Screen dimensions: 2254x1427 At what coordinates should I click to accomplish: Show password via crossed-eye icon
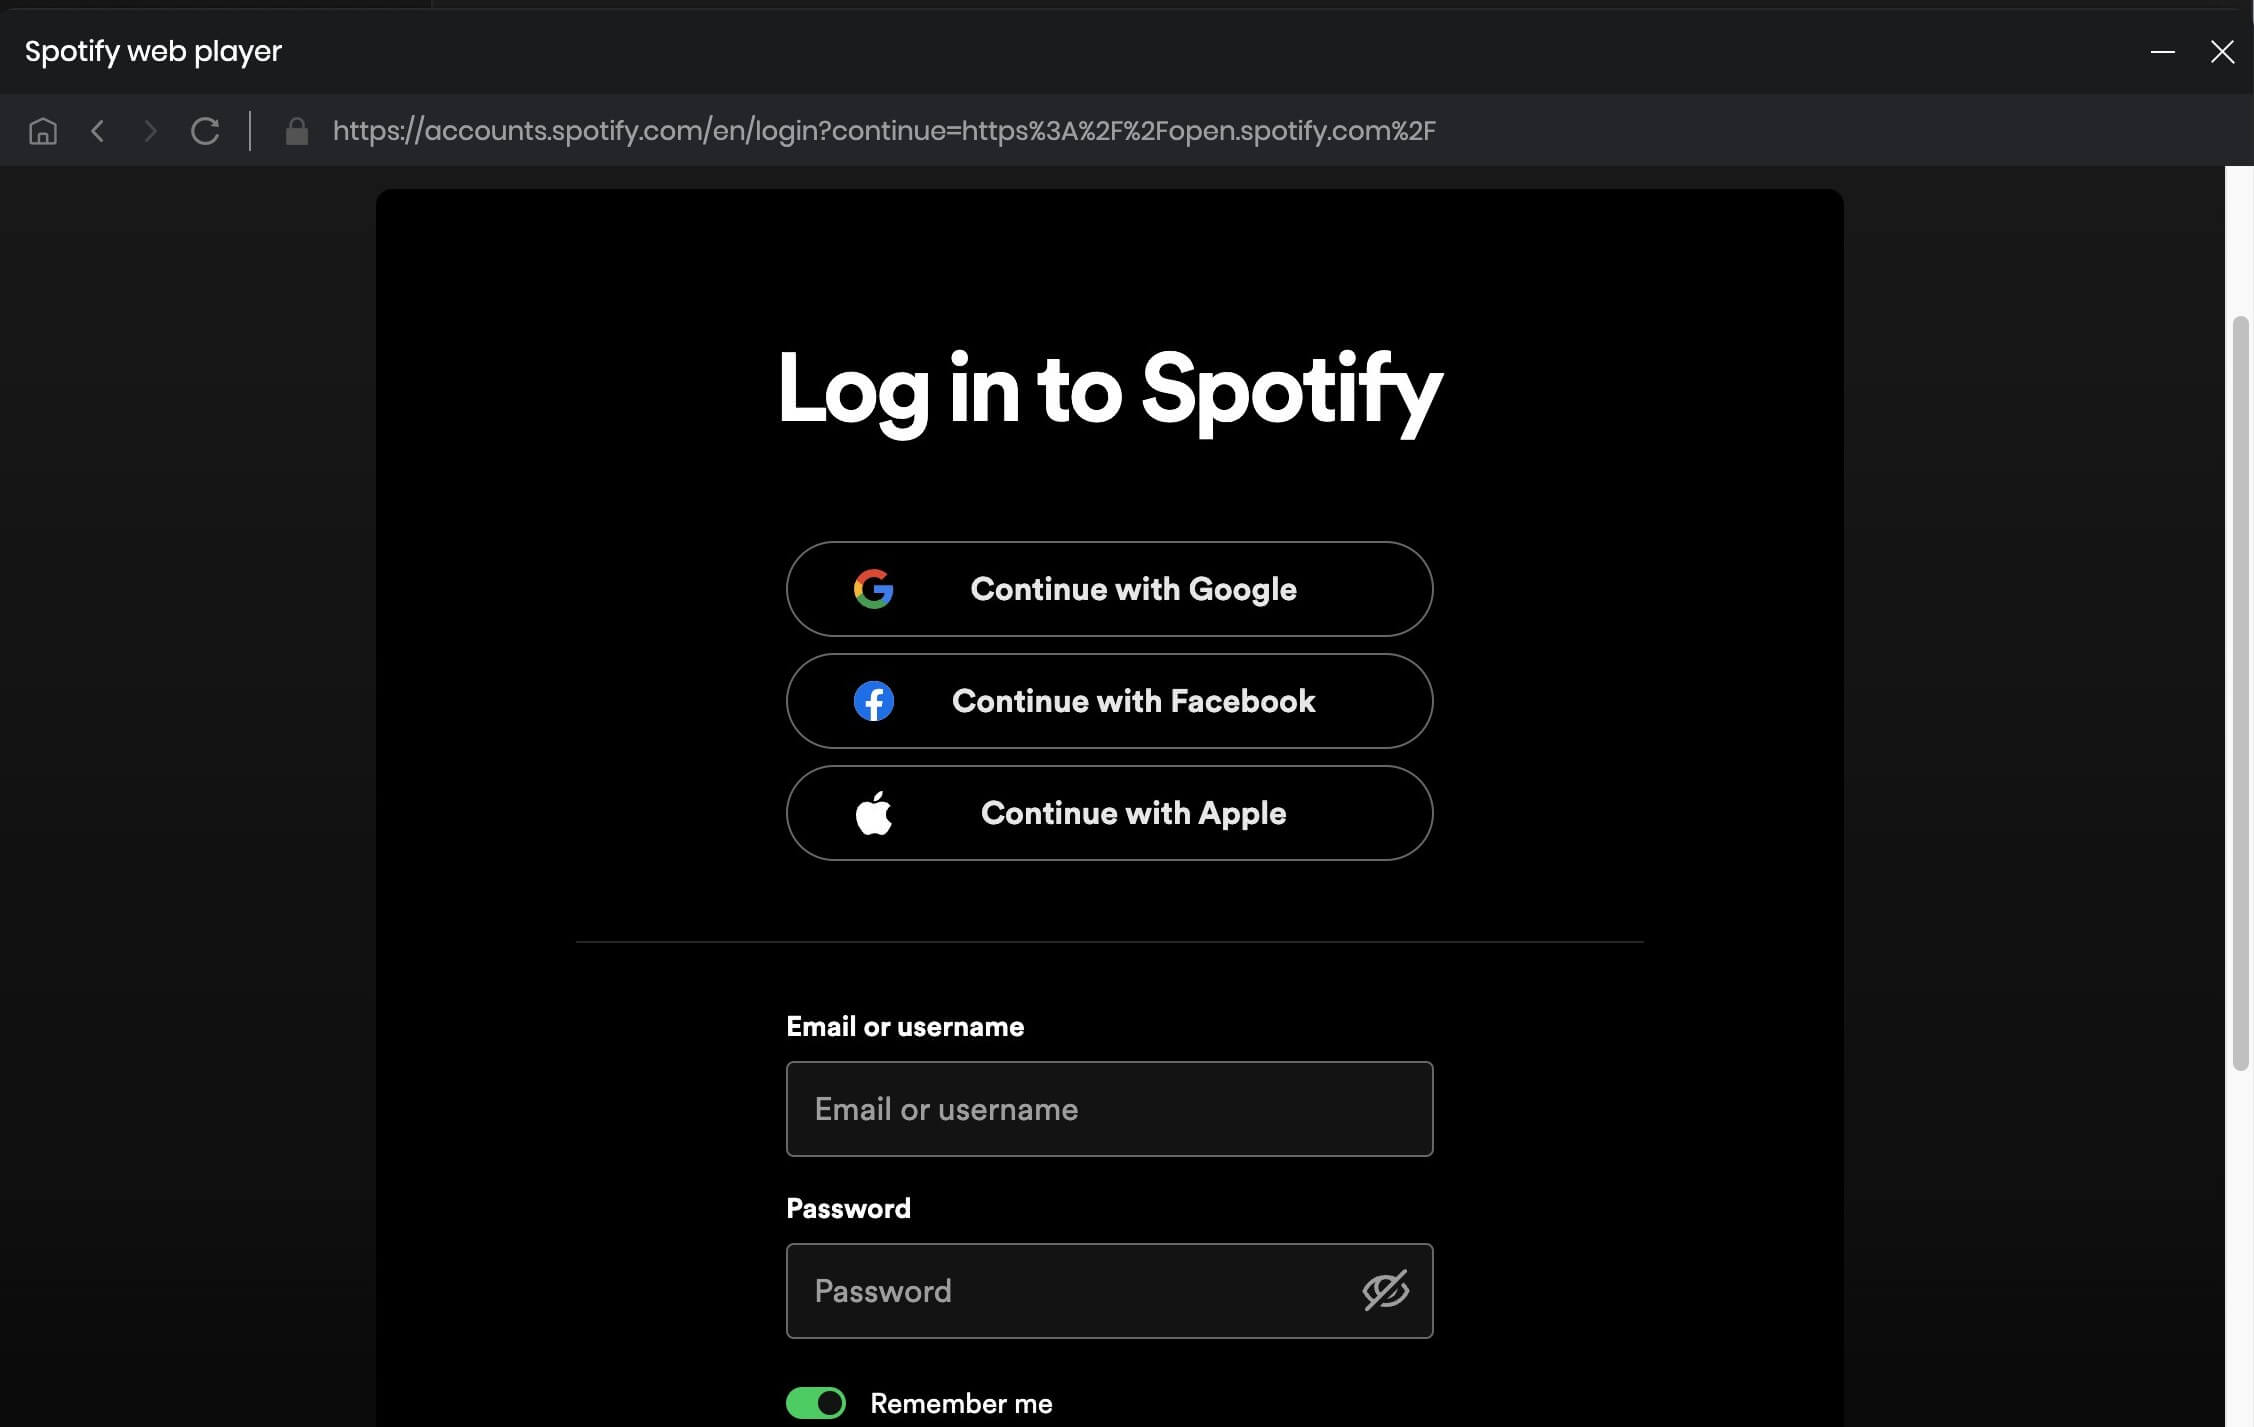[1385, 1291]
